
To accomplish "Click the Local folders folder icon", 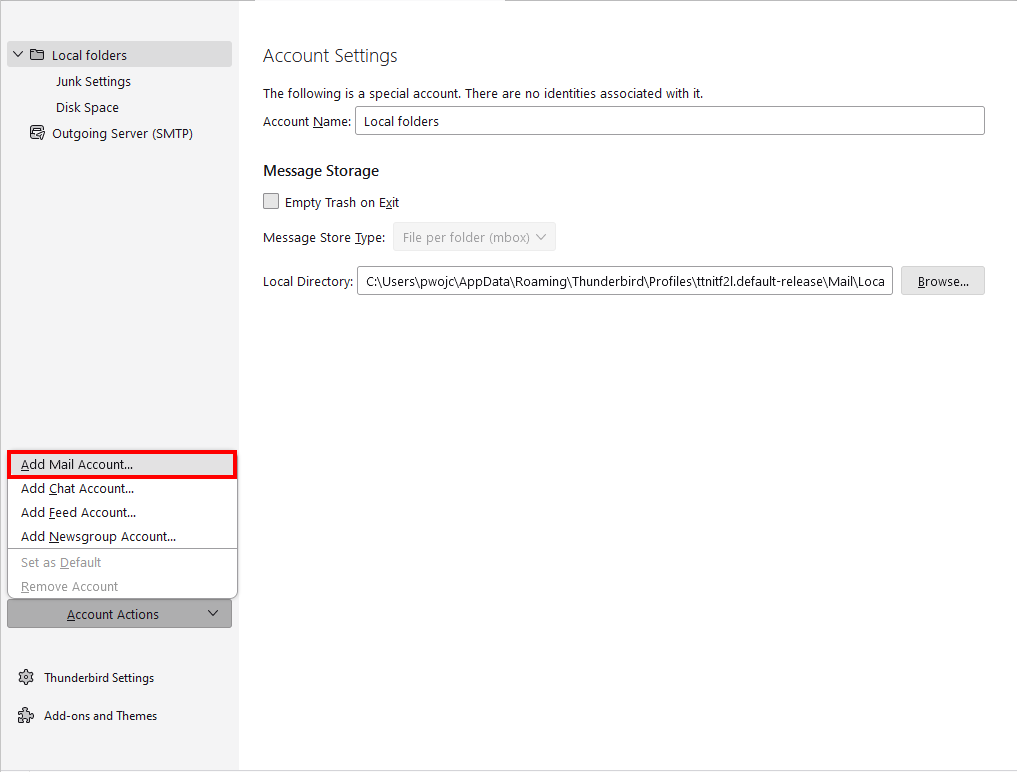I will click(37, 55).
